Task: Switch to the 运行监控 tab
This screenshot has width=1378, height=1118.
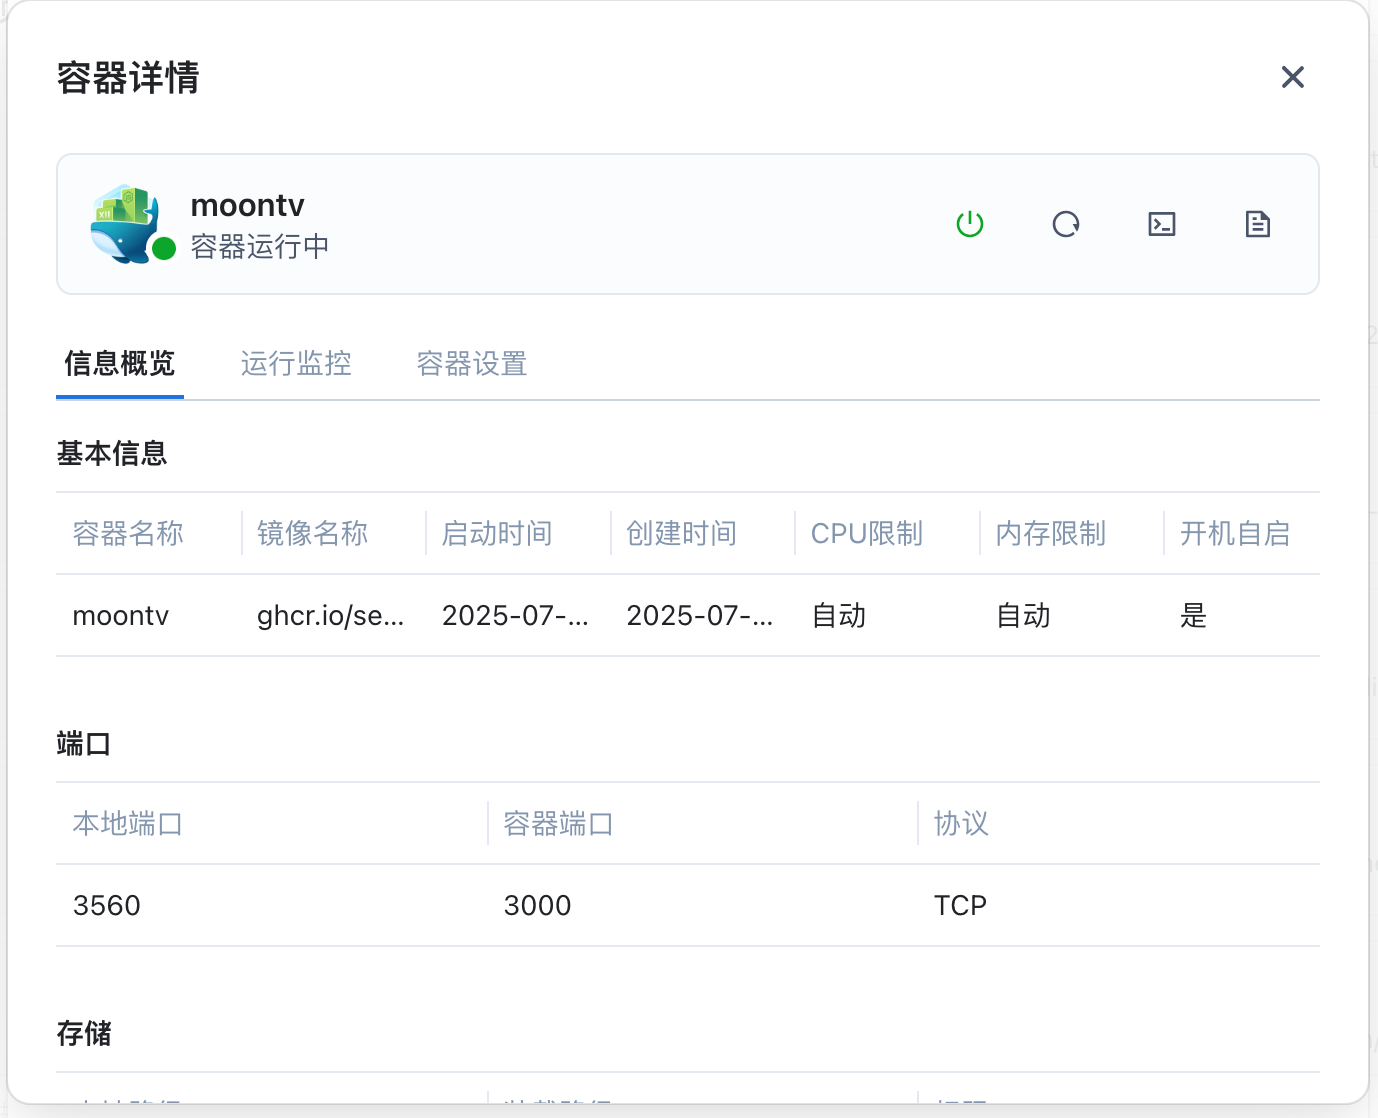Action: coord(296,364)
